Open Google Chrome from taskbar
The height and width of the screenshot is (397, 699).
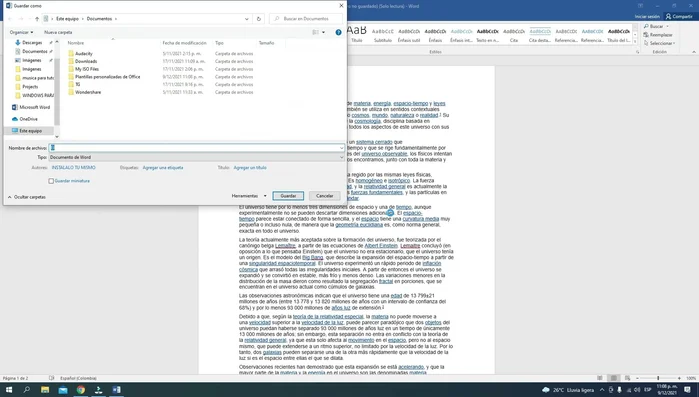(x=81, y=390)
